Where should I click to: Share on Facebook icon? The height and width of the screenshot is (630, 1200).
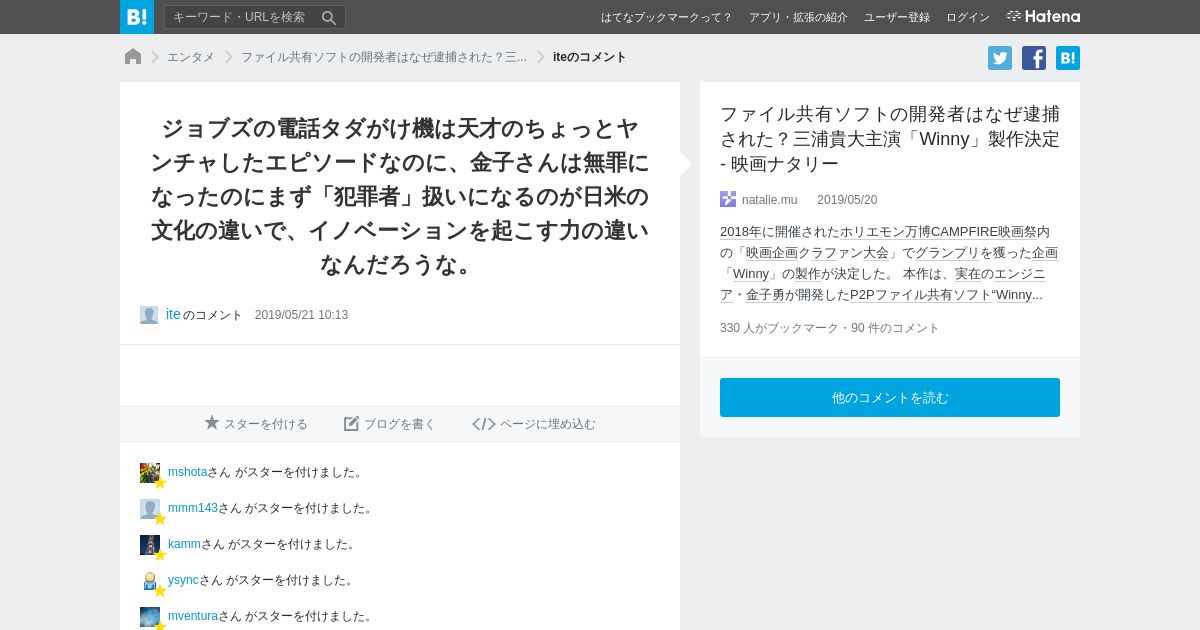[x=1034, y=58]
